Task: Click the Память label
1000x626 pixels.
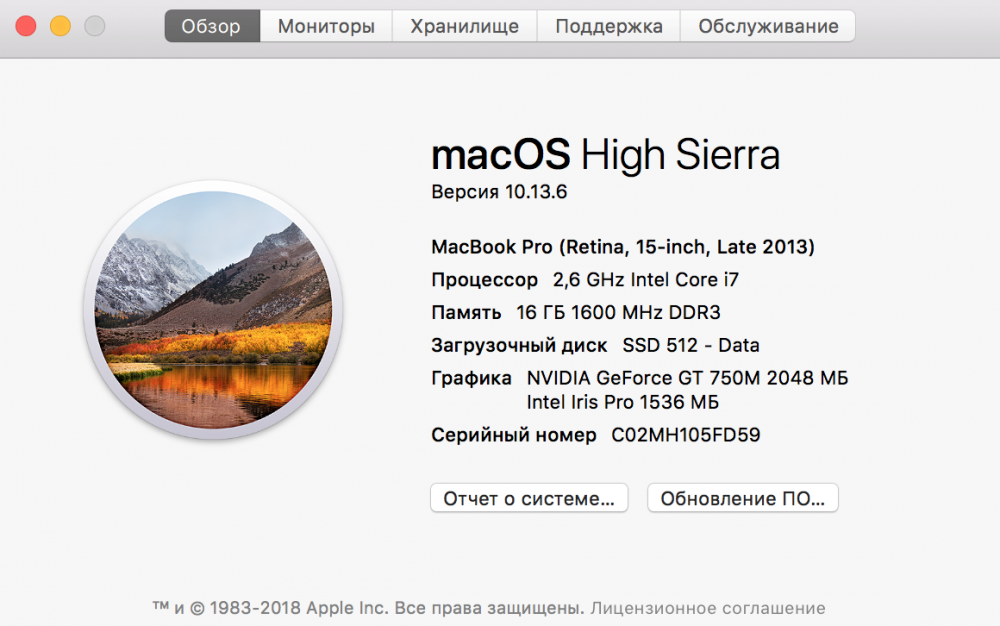Action: click(x=466, y=312)
